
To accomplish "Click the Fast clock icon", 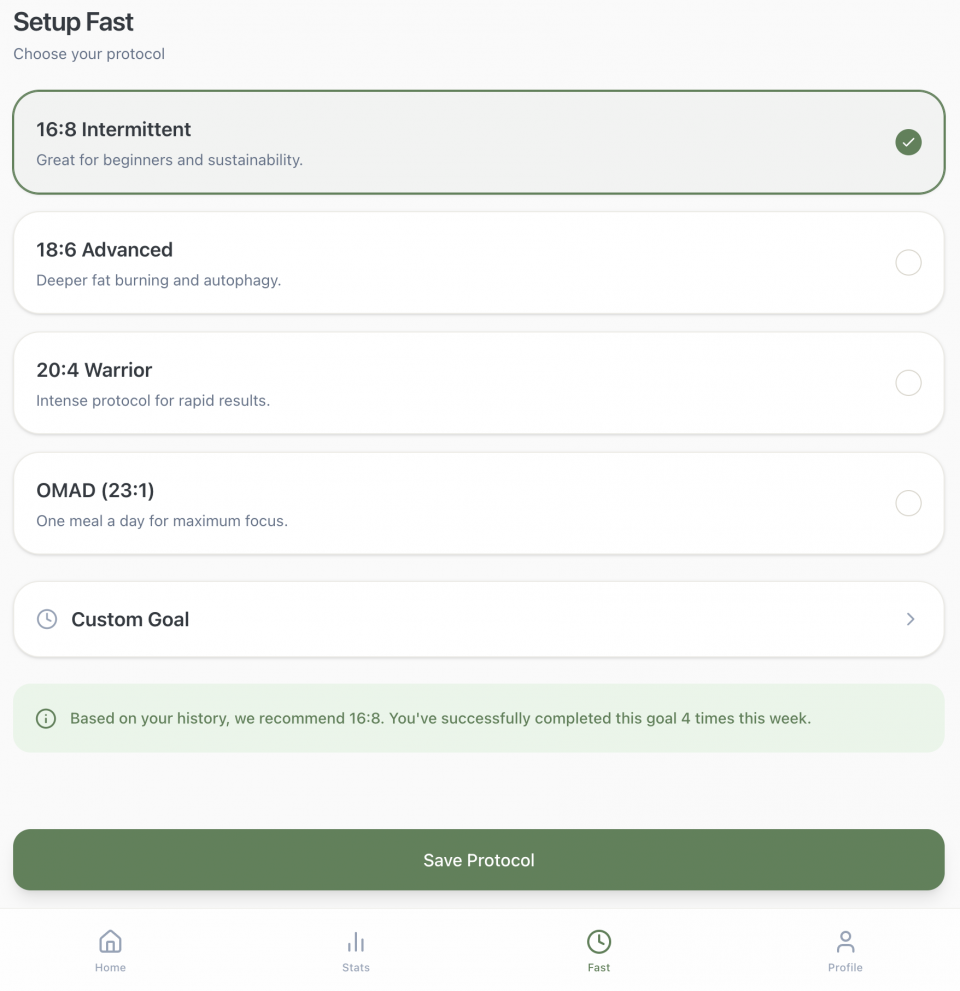I will 599,942.
